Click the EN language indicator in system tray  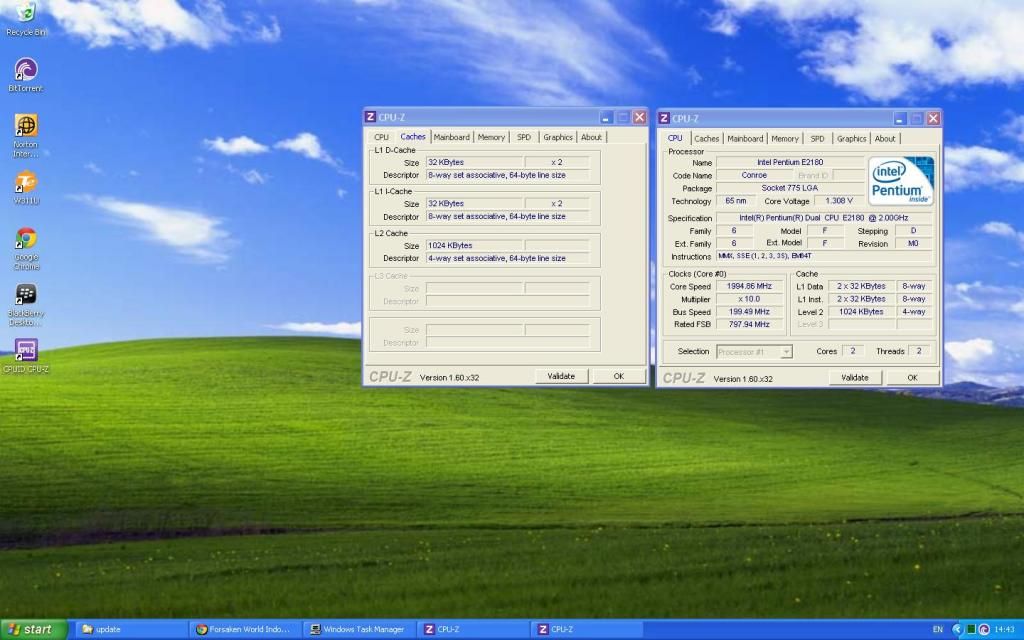coord(938,630)
